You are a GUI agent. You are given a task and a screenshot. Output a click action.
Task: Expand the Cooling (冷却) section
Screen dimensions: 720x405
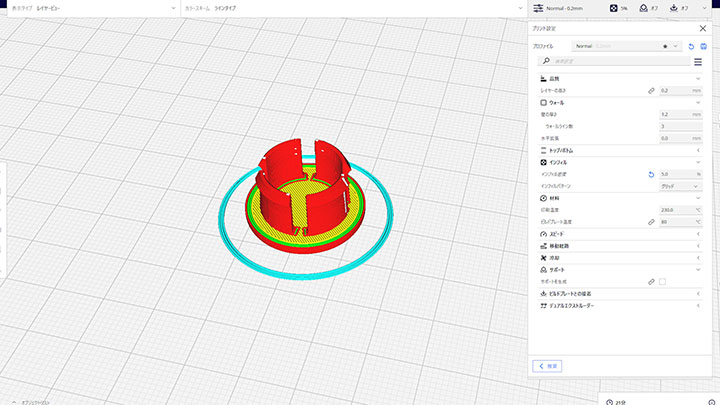tap(619, 258)
